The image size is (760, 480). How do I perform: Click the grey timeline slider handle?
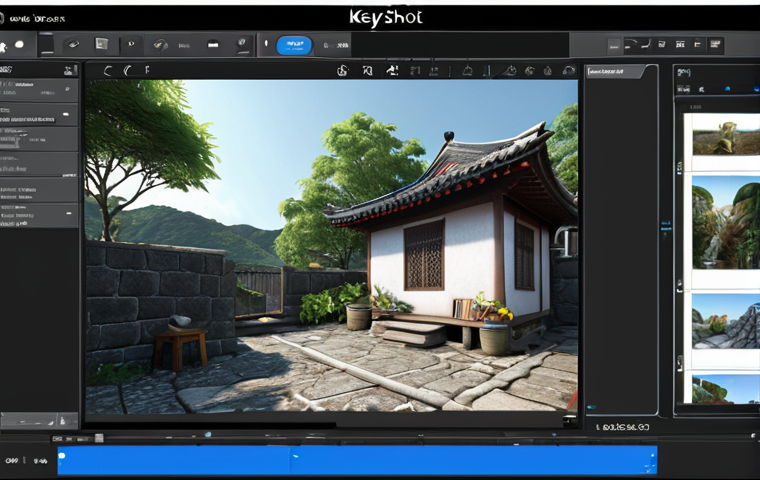point(99,438)
